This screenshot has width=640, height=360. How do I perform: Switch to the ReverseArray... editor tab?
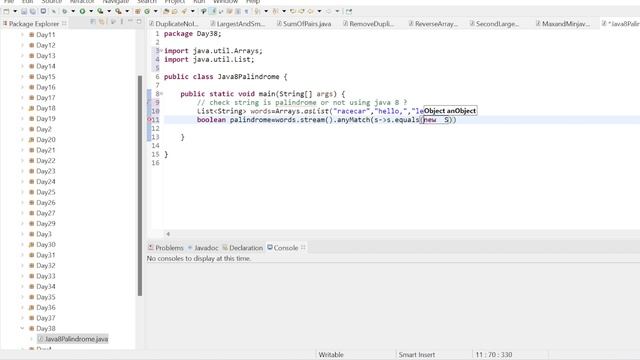(x=433, y=24)
